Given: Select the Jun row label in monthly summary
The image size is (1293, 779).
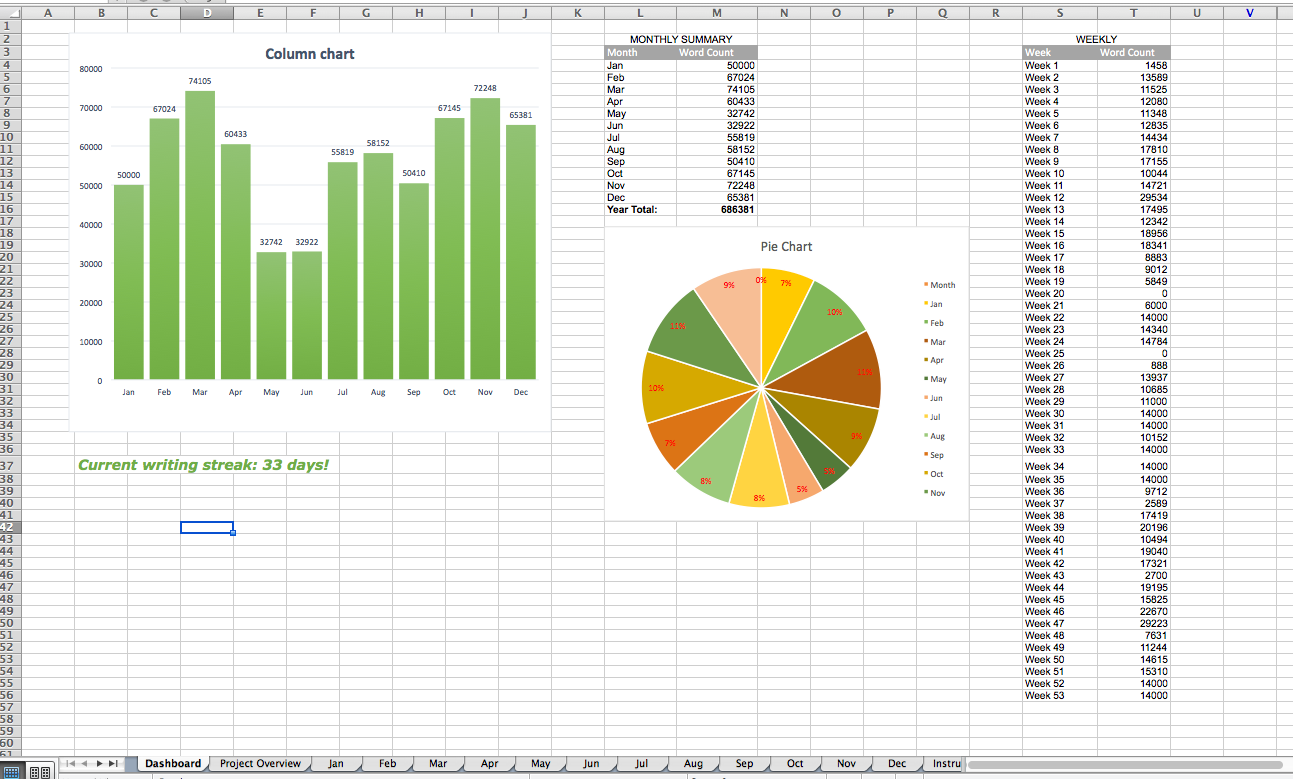Looking at the screenshot, I should point(640,125).
